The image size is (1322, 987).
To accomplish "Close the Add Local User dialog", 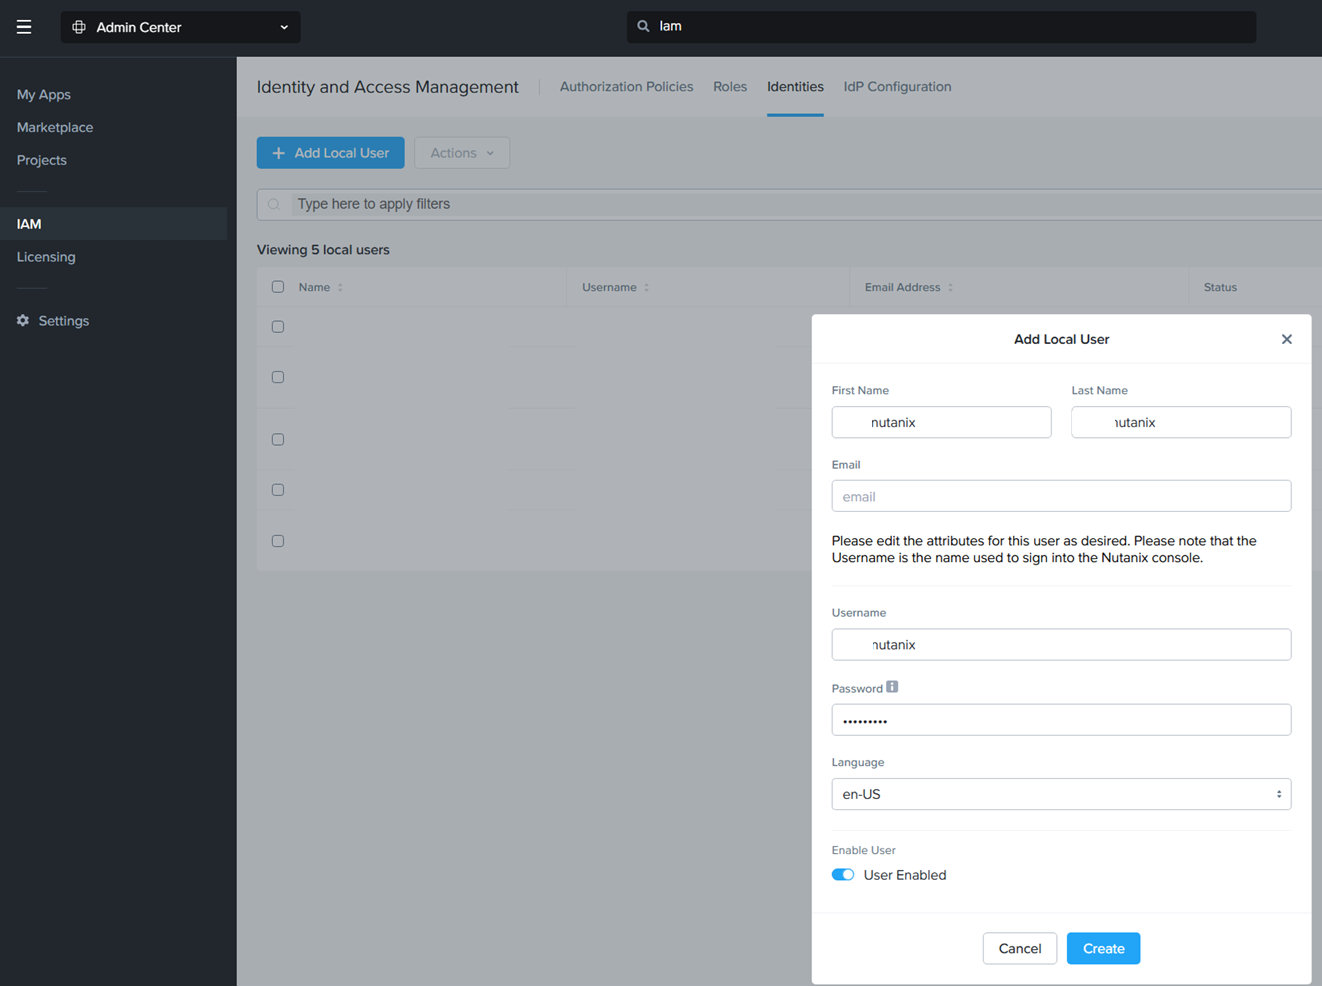I will tap(1286, 339).
